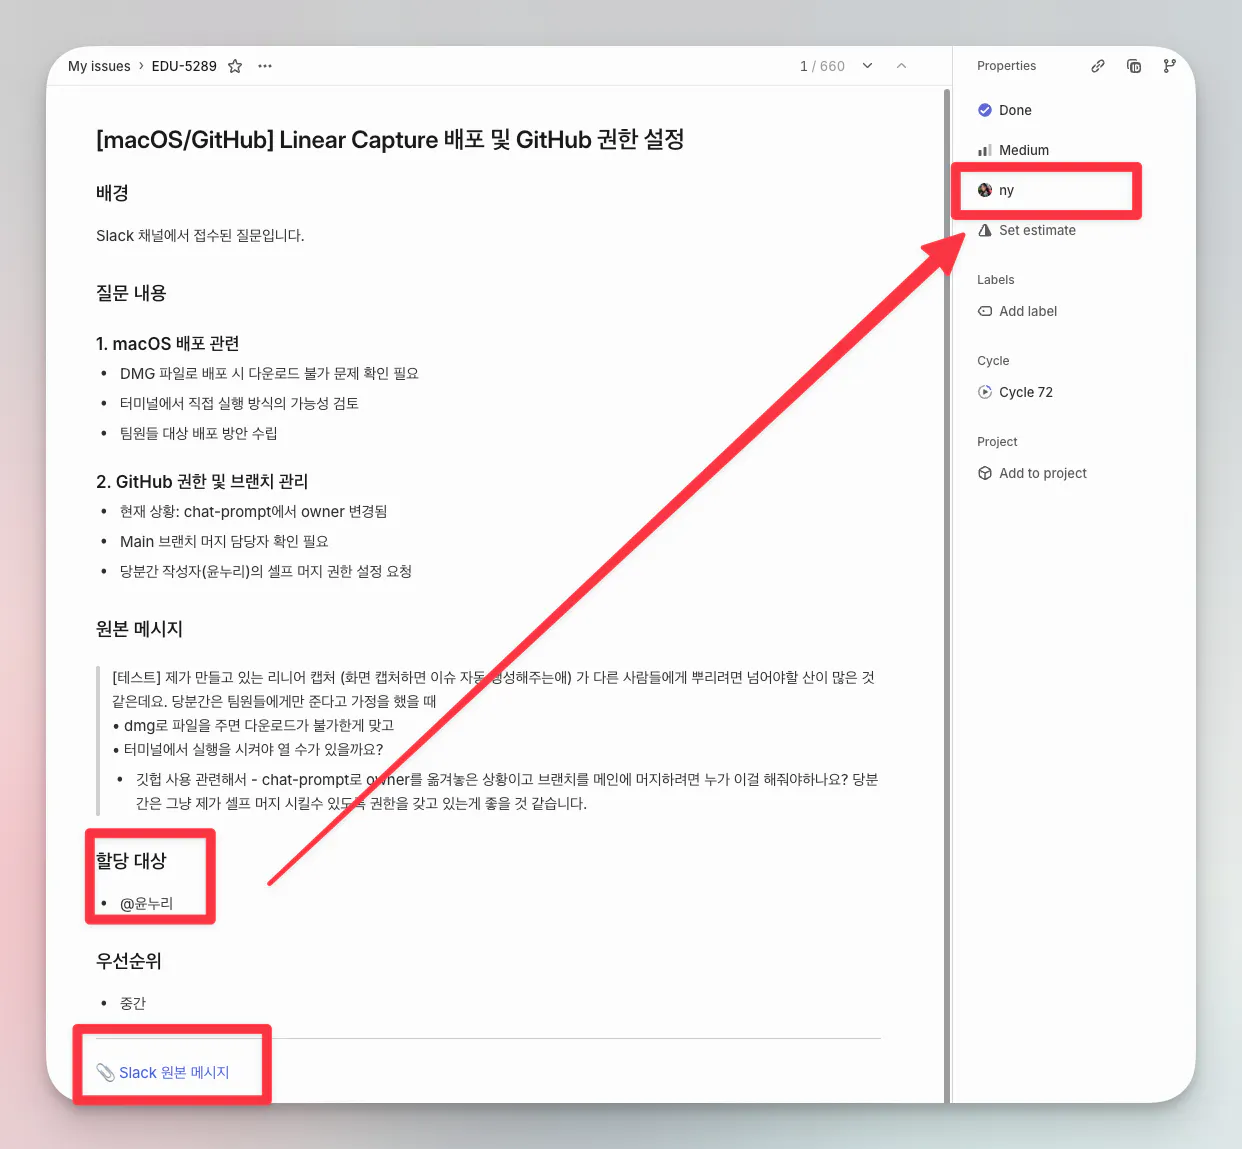Image resolution: width=1242 pixels, height=1149 pixels.
Task: Go to the previous issue with up chevron
Action: click(901, 66)
